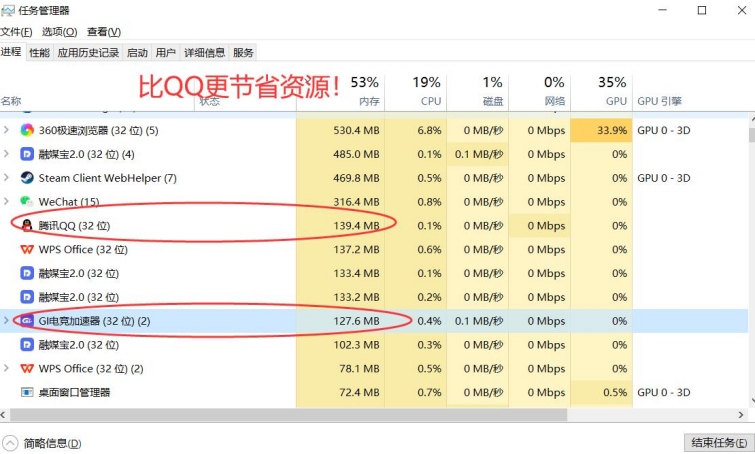
Task: Sort by 网络 column header
Action: tap(539, 91)
